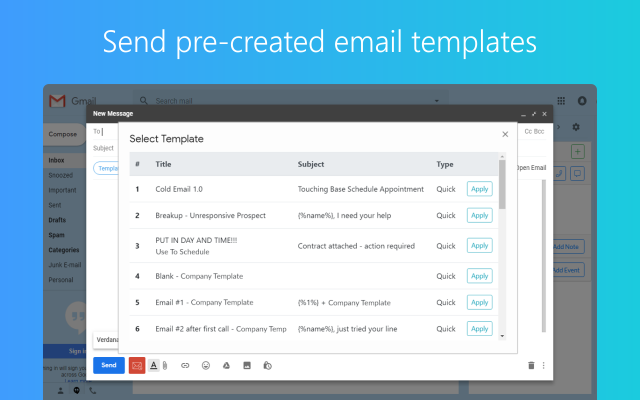
Task: Open the Sent folder
Action: (x=55, y=205)
